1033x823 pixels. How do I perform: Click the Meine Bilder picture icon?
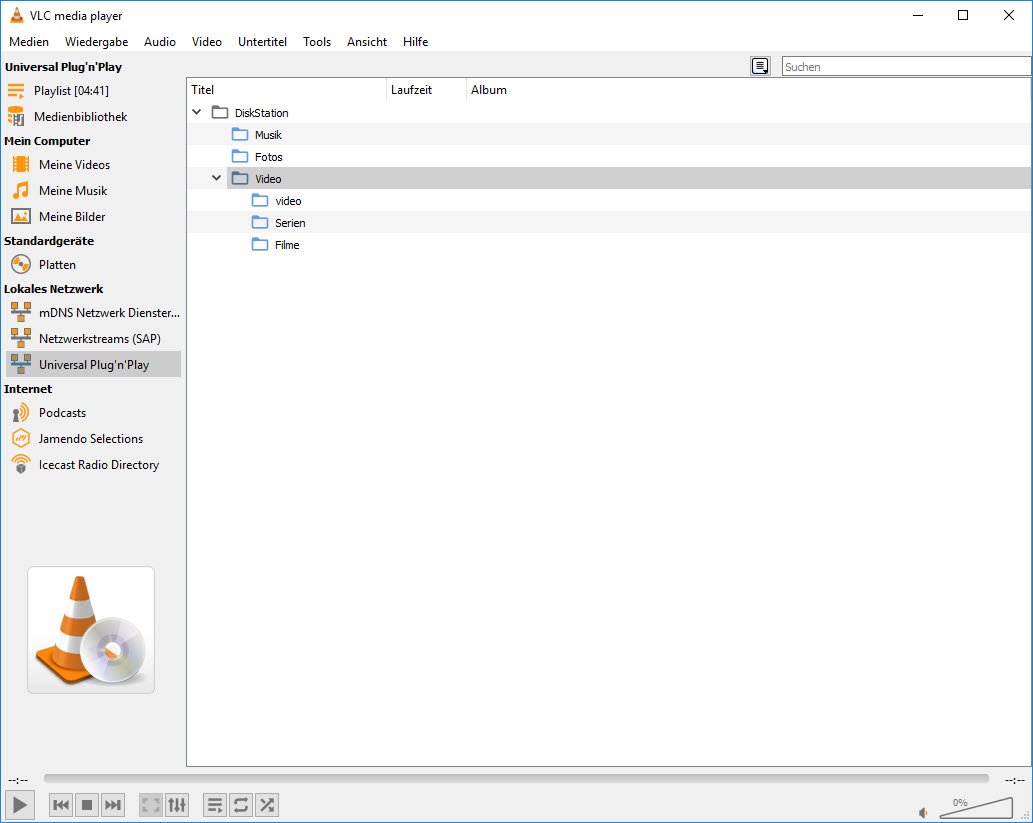pos(21,216)
